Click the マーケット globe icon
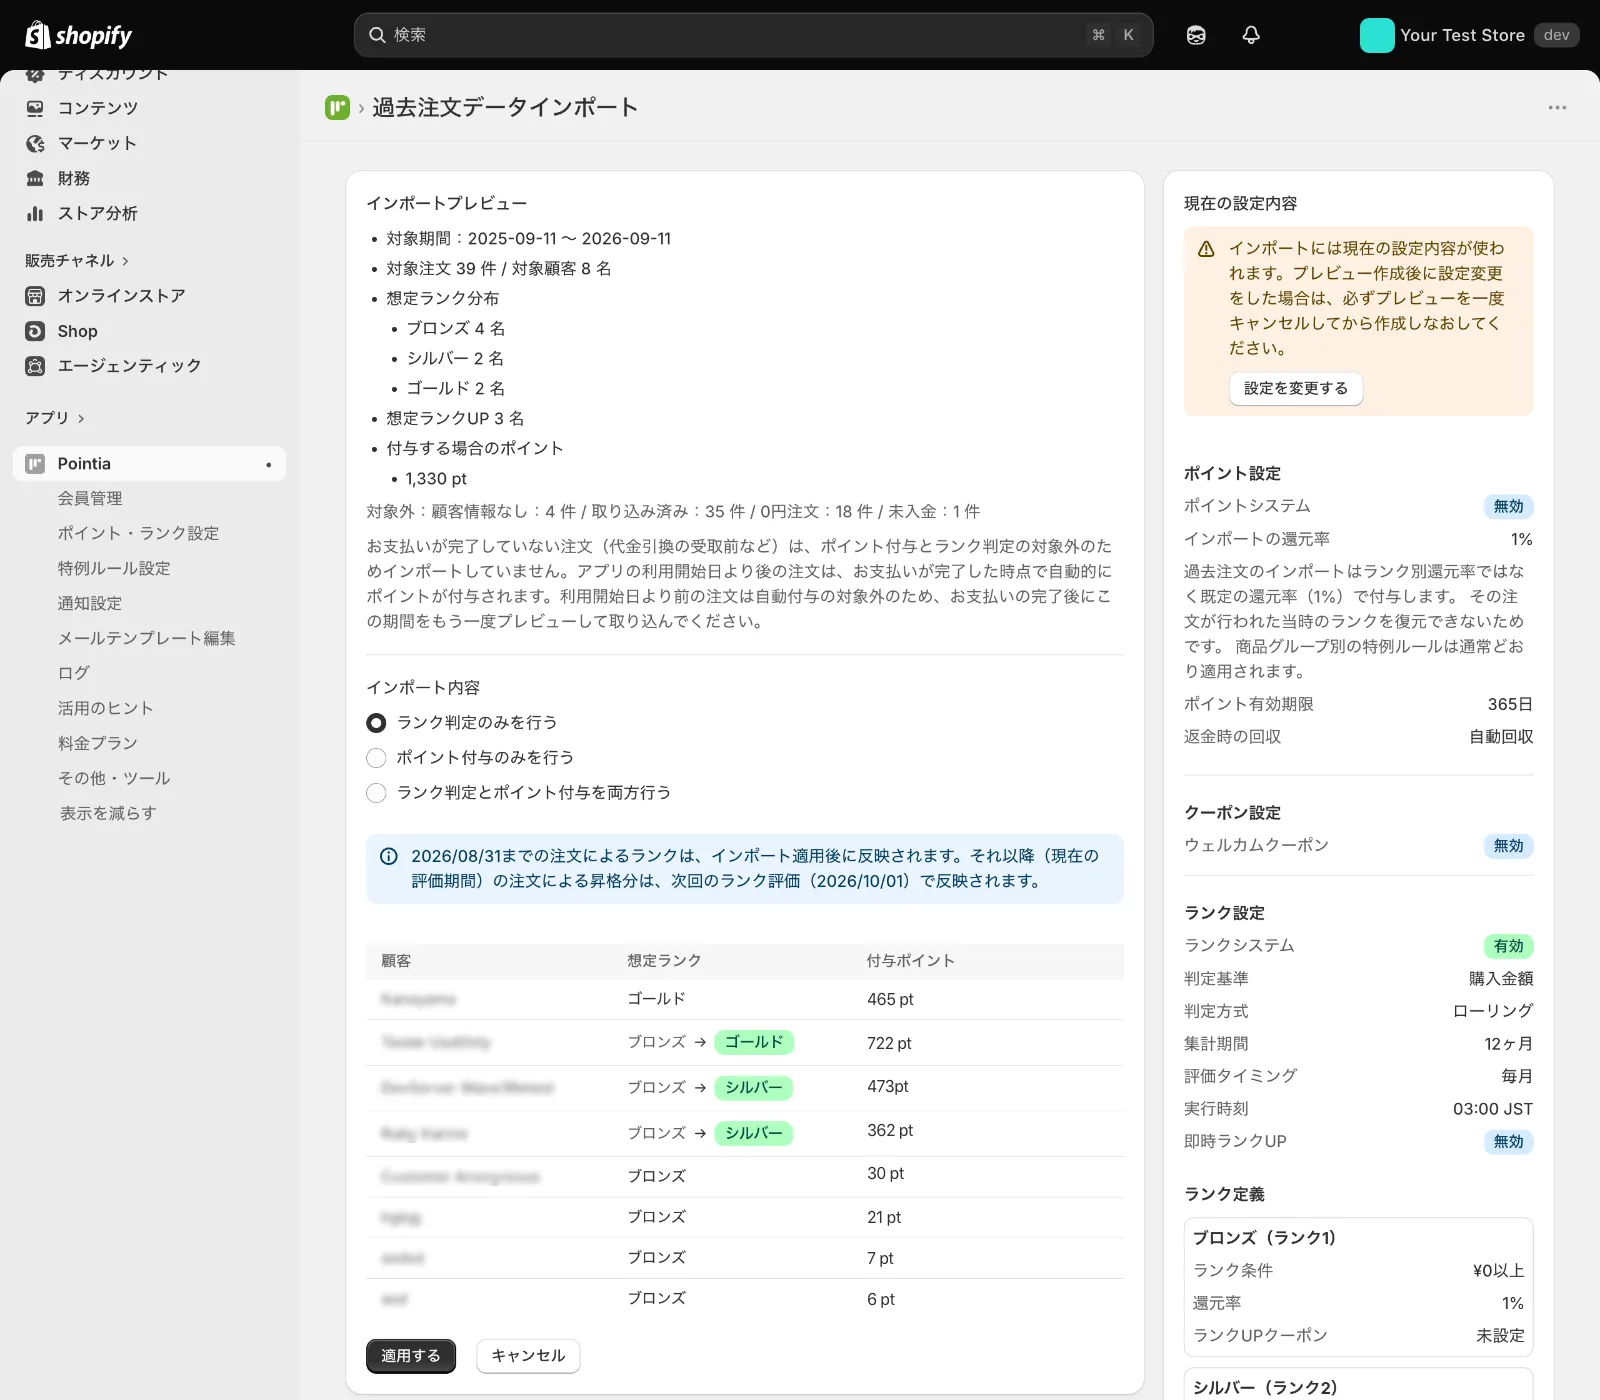 coord(35,143)
